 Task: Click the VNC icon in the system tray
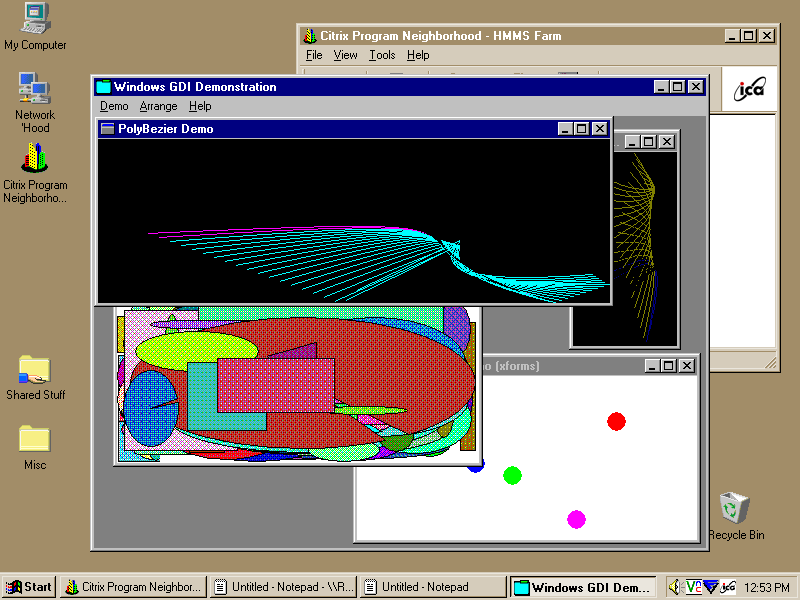(692, 587)
